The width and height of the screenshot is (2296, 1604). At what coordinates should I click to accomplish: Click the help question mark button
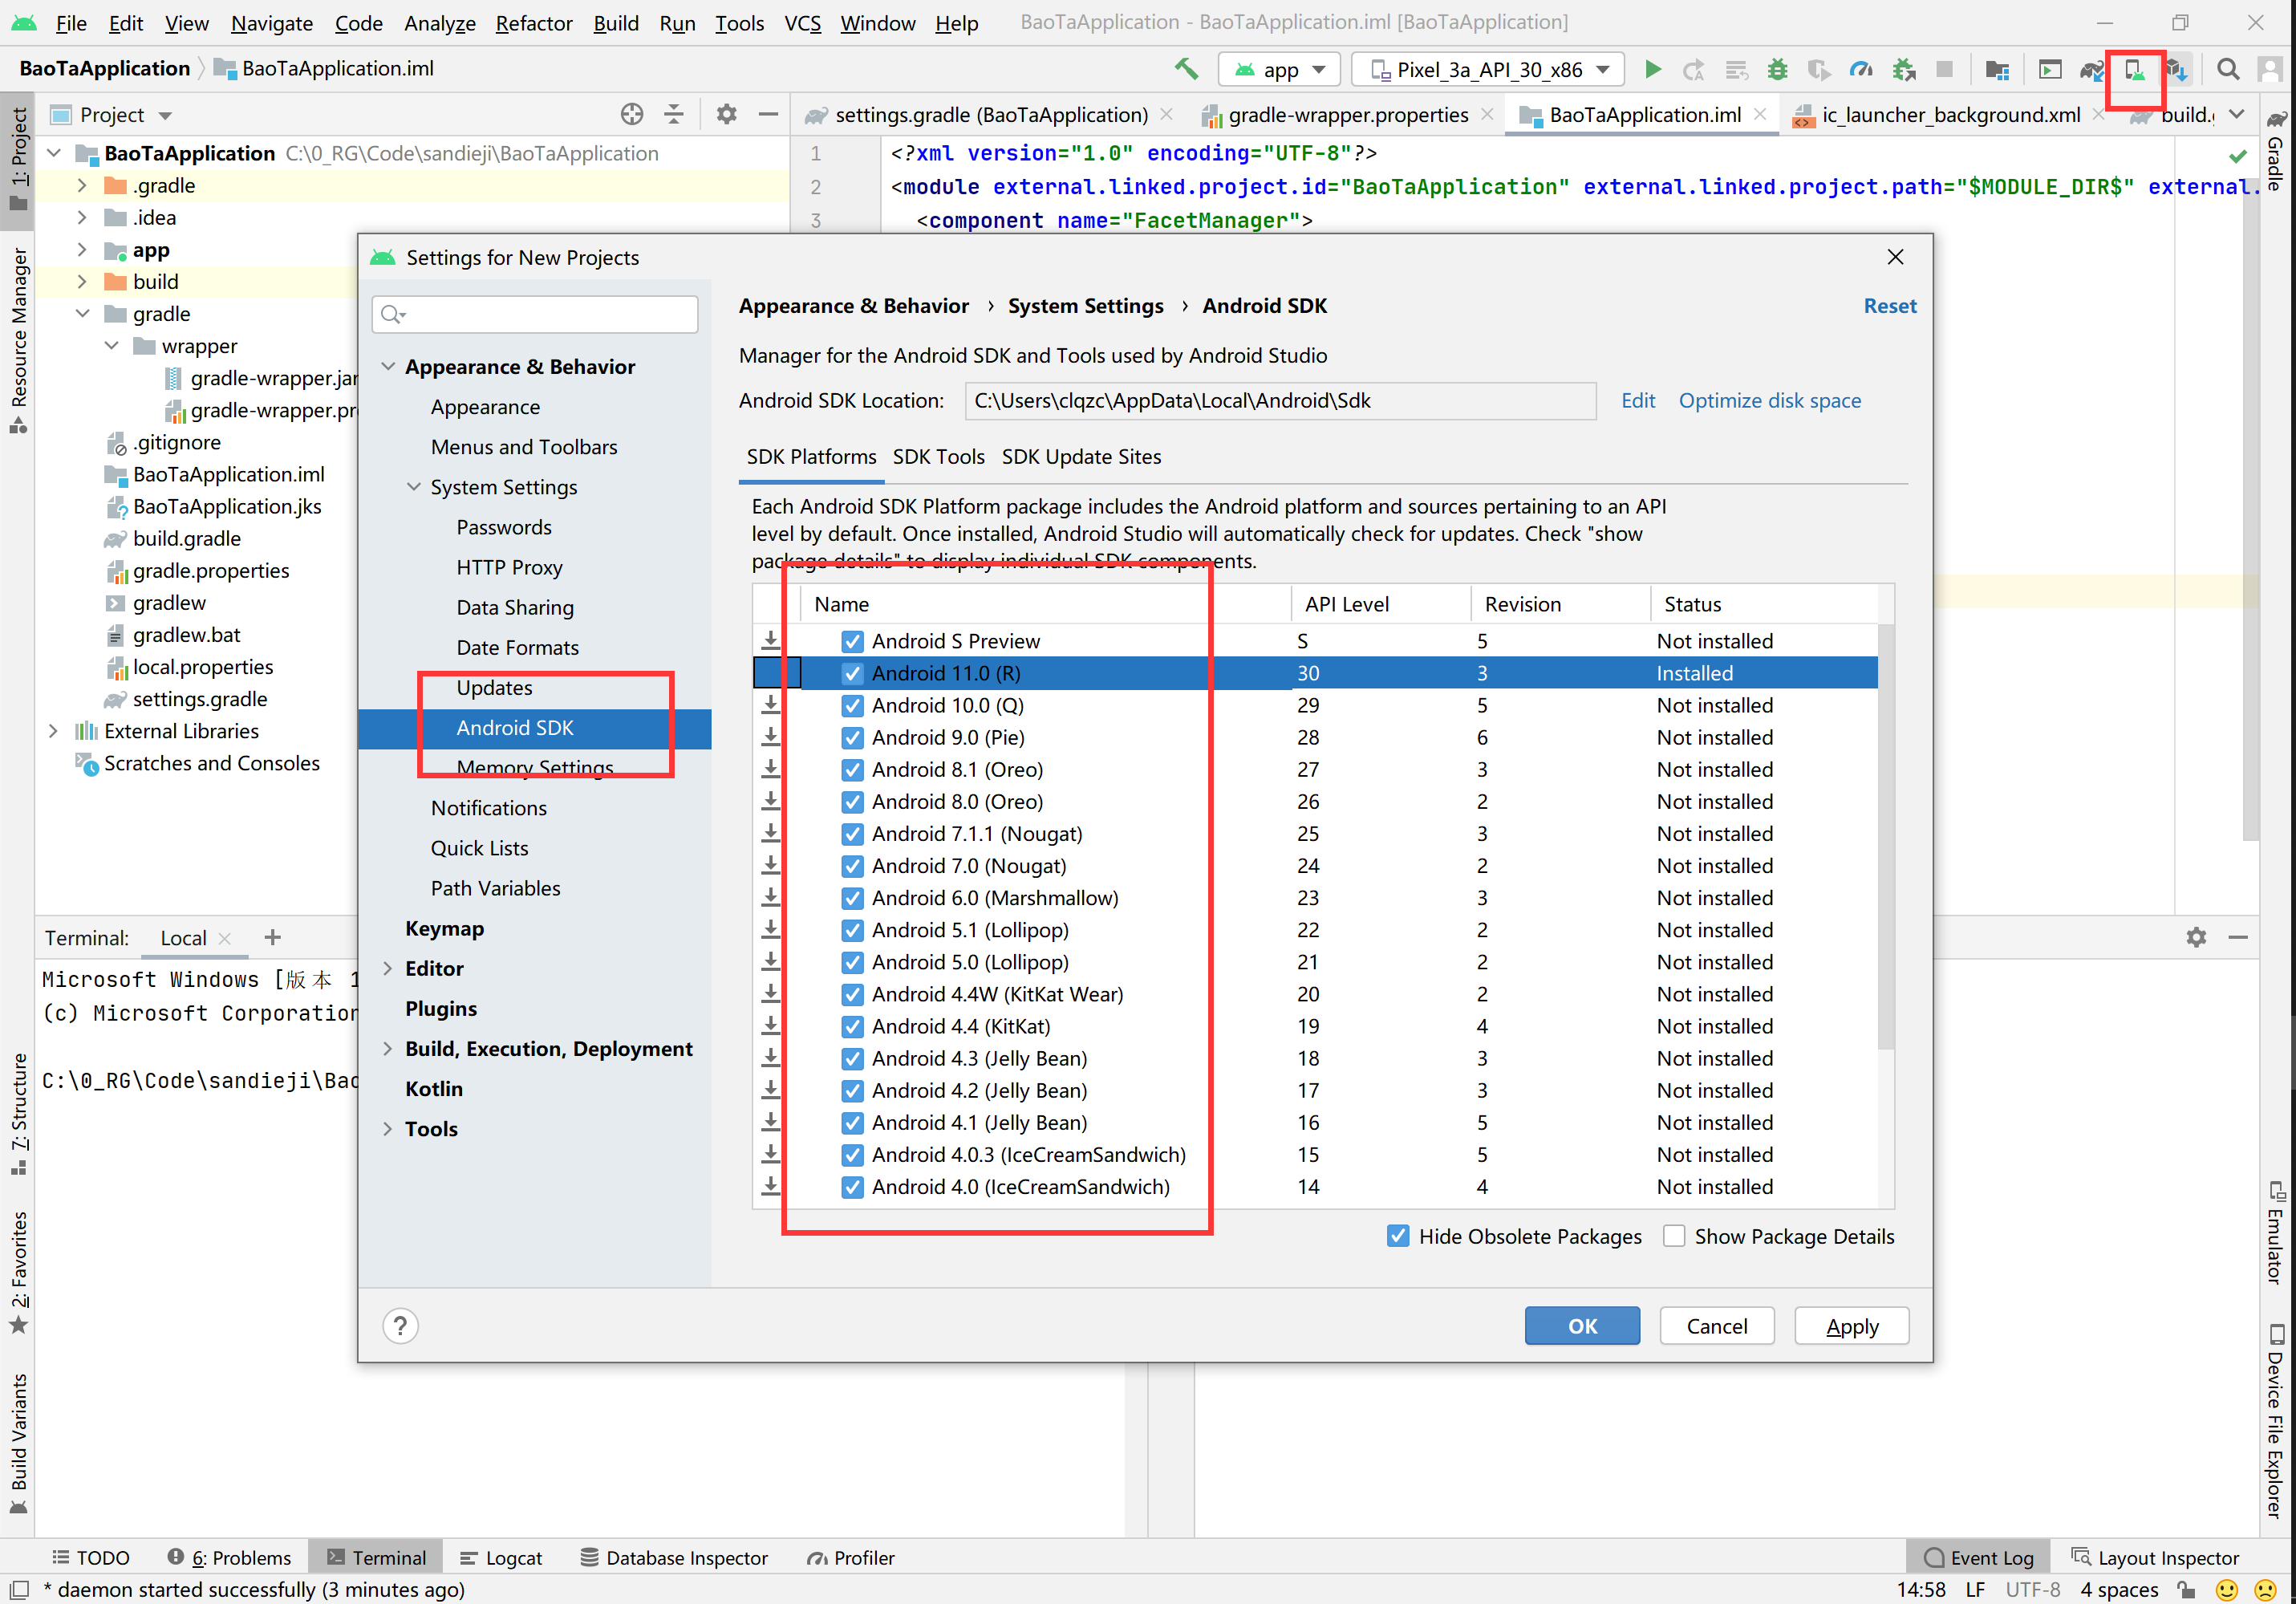coord(400,1326)
